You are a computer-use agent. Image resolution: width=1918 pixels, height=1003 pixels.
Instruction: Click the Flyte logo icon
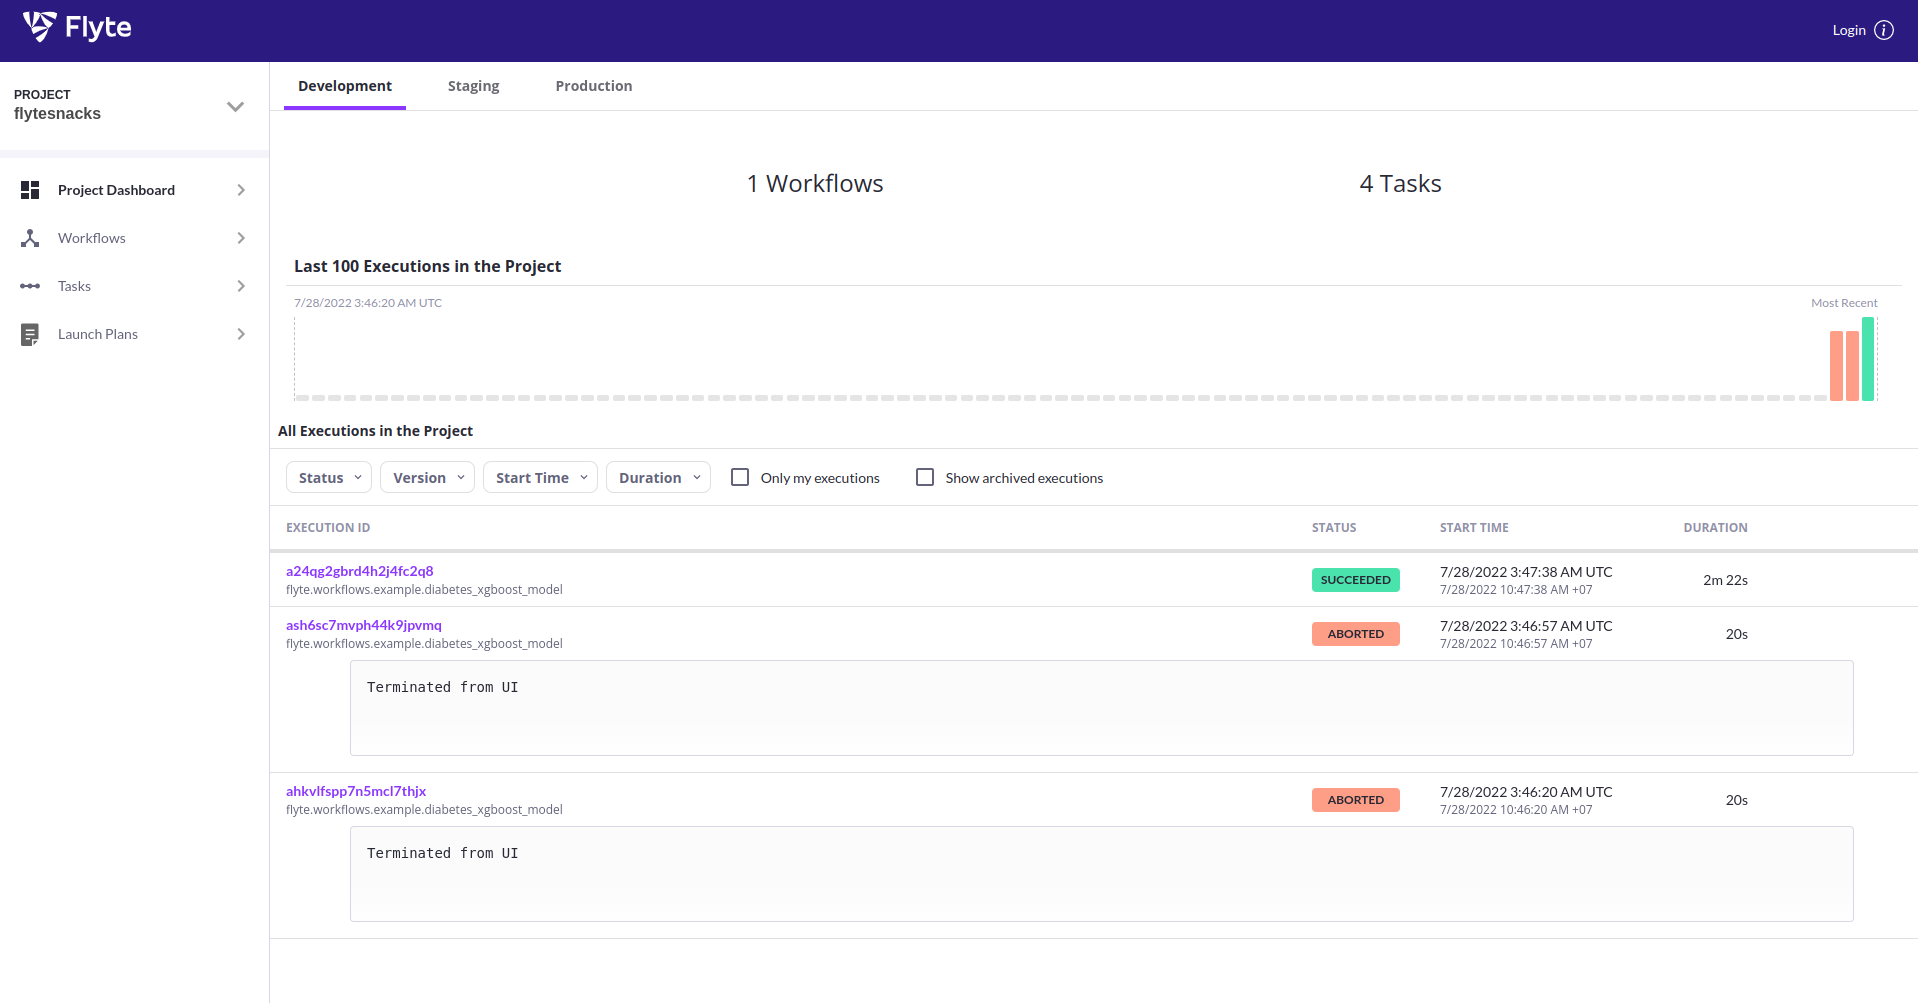pyautogui.click(x=38, y=29)
